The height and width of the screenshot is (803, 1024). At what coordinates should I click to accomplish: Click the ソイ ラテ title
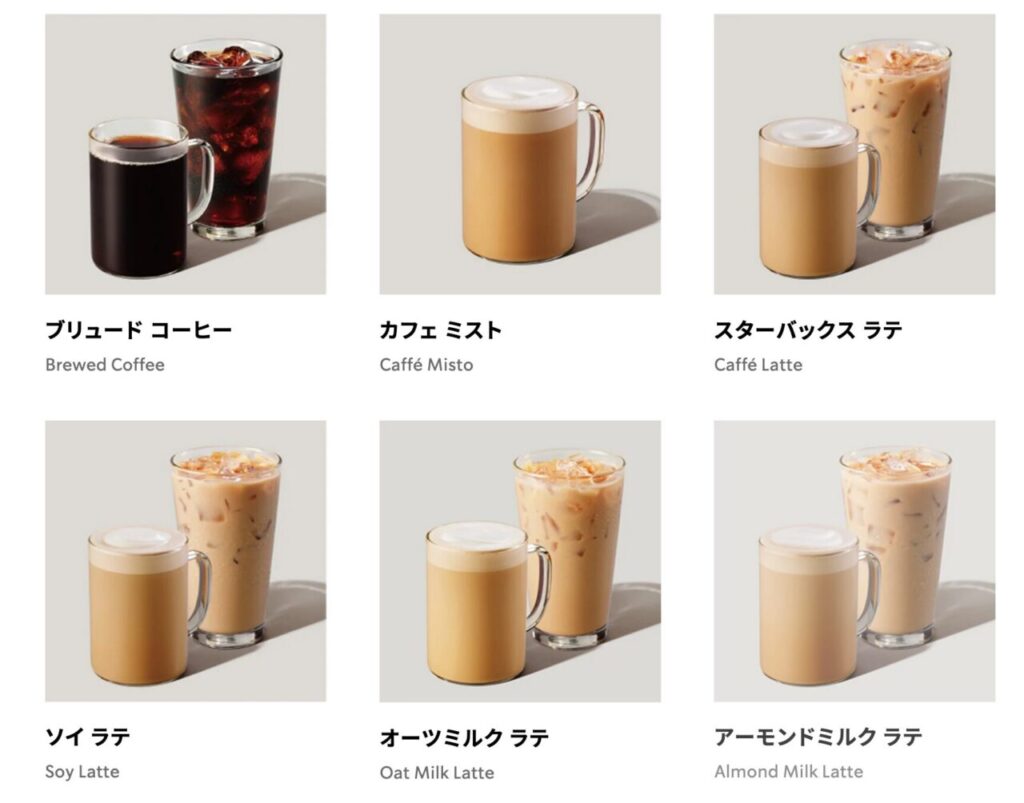[x=88, y=736]
